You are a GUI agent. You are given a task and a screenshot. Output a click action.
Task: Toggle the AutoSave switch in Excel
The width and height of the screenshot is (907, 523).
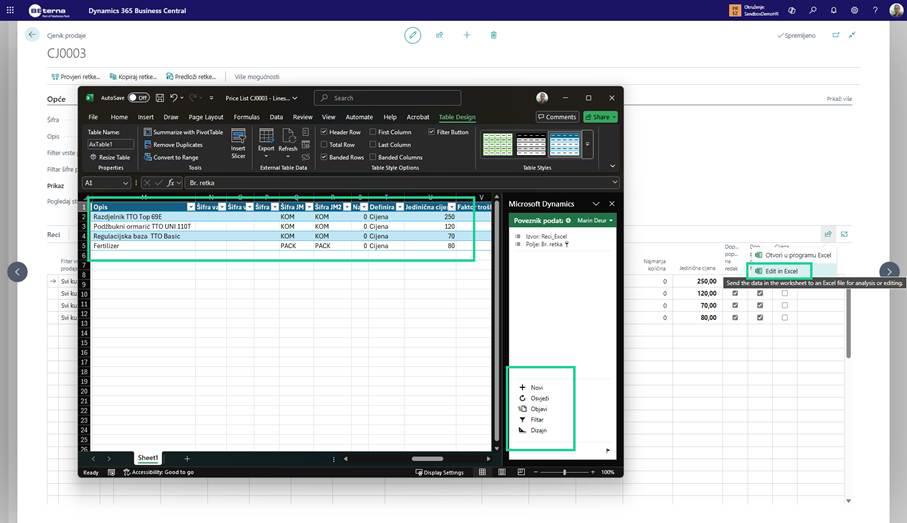click(139, 98)
